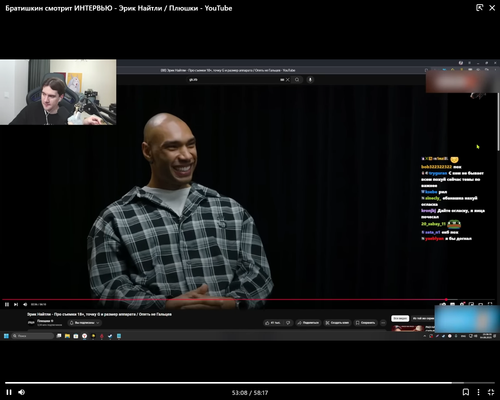The height and width of the screenshot is (400, 500).
Task: Open video in pop-out window icon
Action: tap(479, 8)
